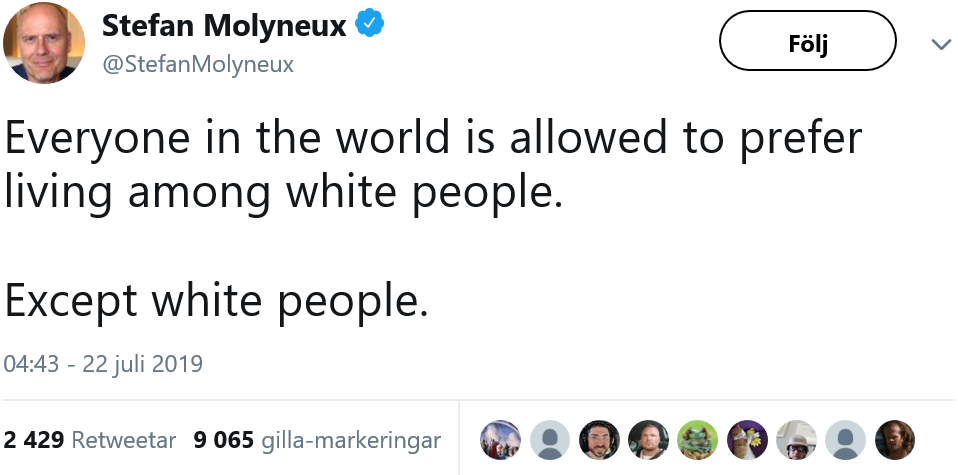Click the cat avatar on purple background
Screen dimensions: 958x475
point(747,440)
